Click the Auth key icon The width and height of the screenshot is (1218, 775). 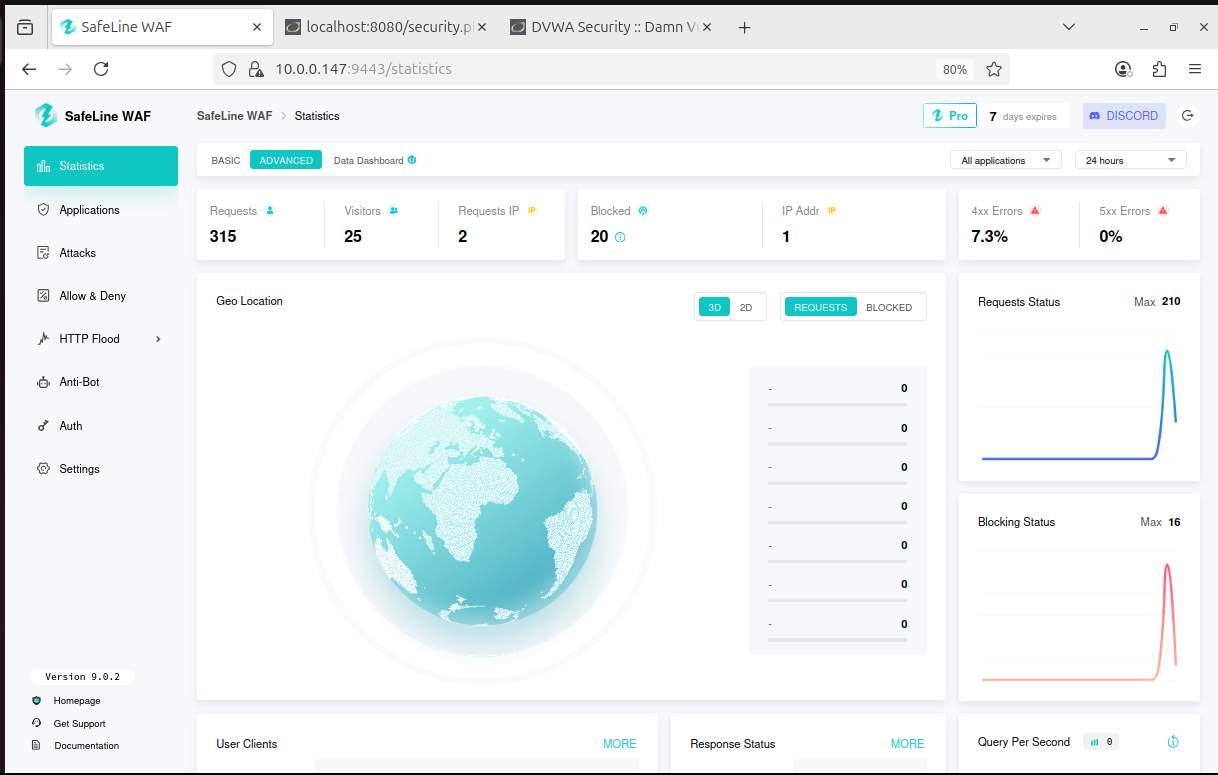tap(43, 426)
